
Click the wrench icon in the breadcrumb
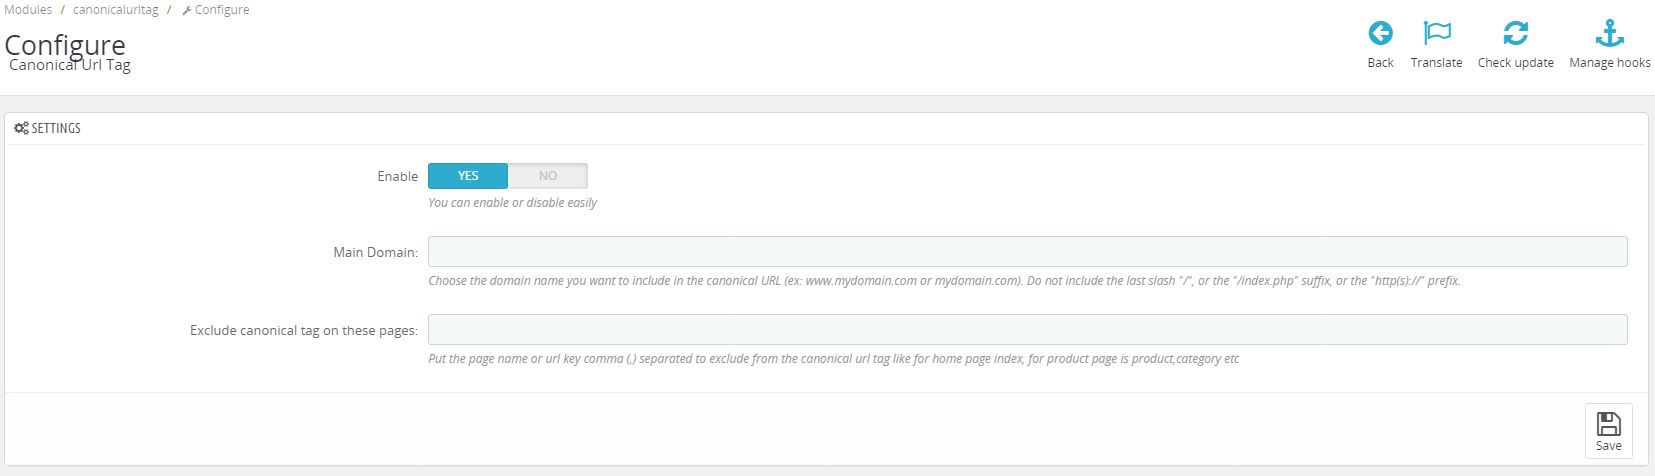tap(187, 10)
